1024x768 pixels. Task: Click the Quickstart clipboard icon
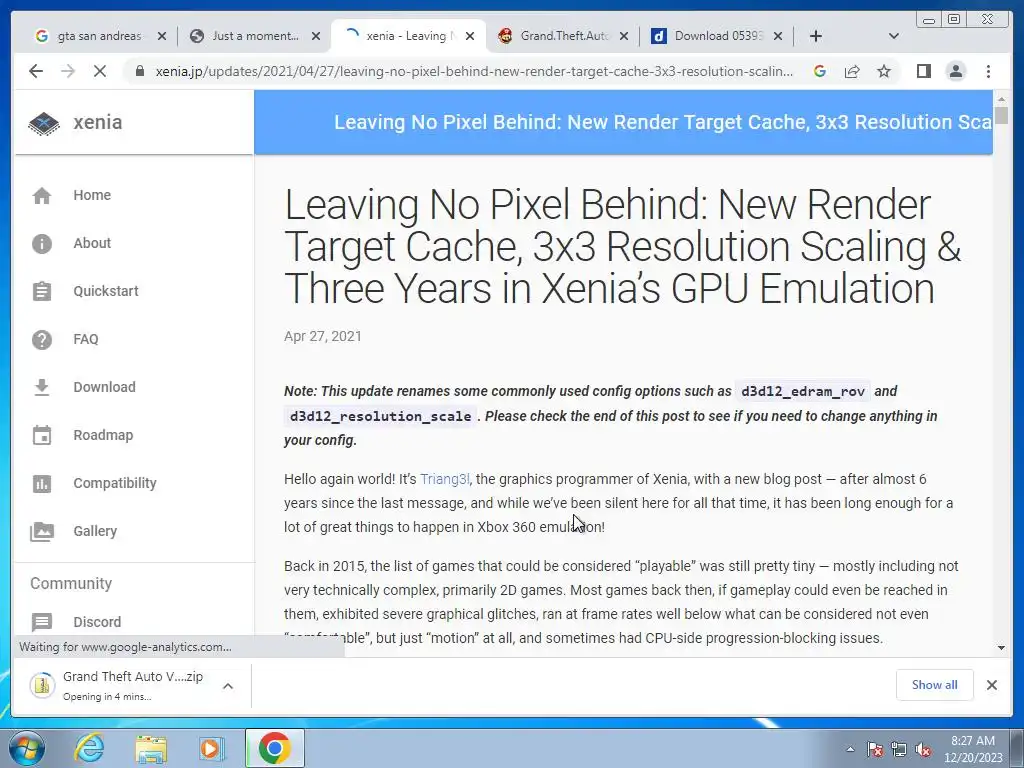point(42,291)
